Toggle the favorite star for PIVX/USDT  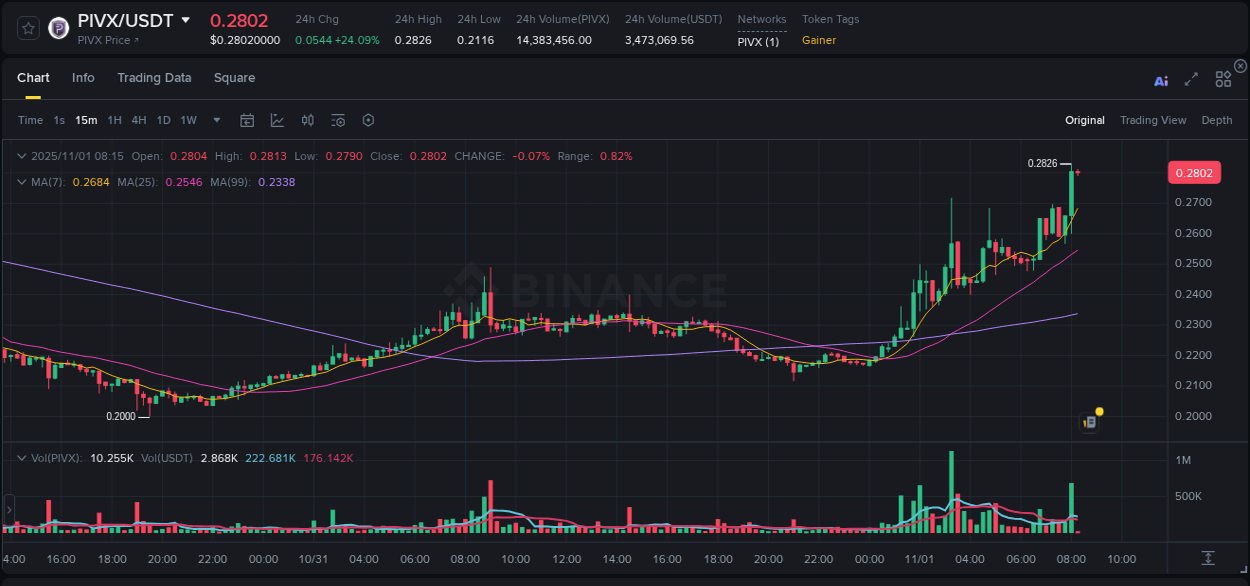[x=27, y=28]
